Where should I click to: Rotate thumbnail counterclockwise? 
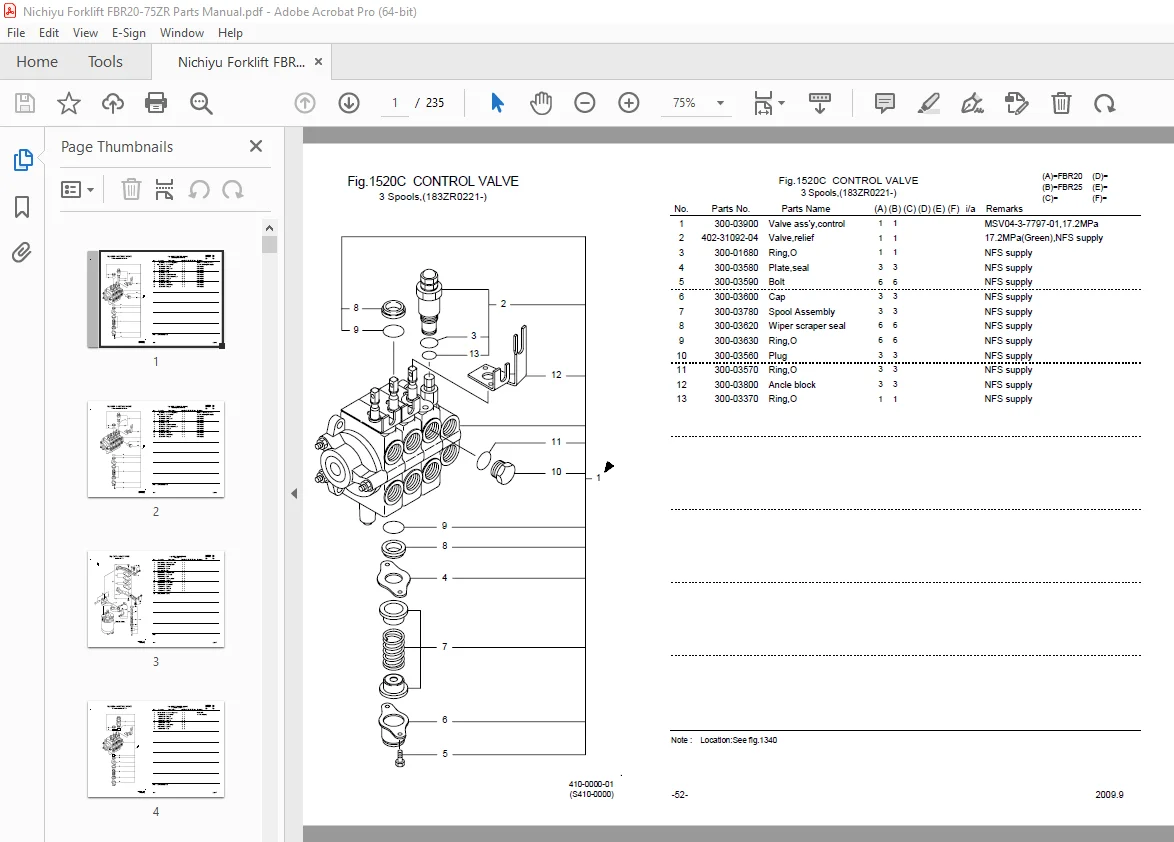click(x=199, y=189)
